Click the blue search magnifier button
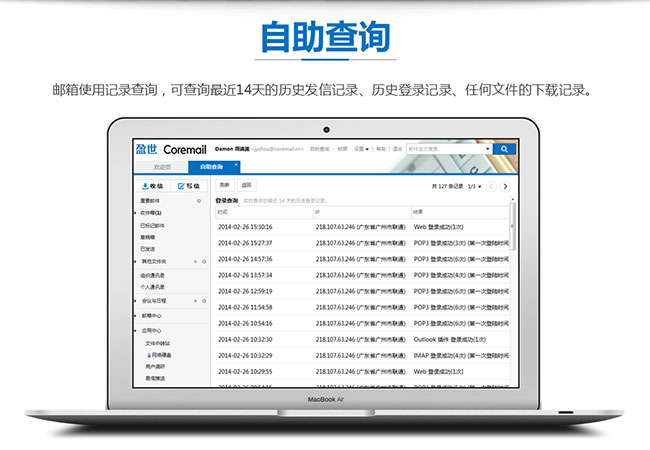Image resolution: width=650 pixels, height=450 pixels. (x=505, y=149)
